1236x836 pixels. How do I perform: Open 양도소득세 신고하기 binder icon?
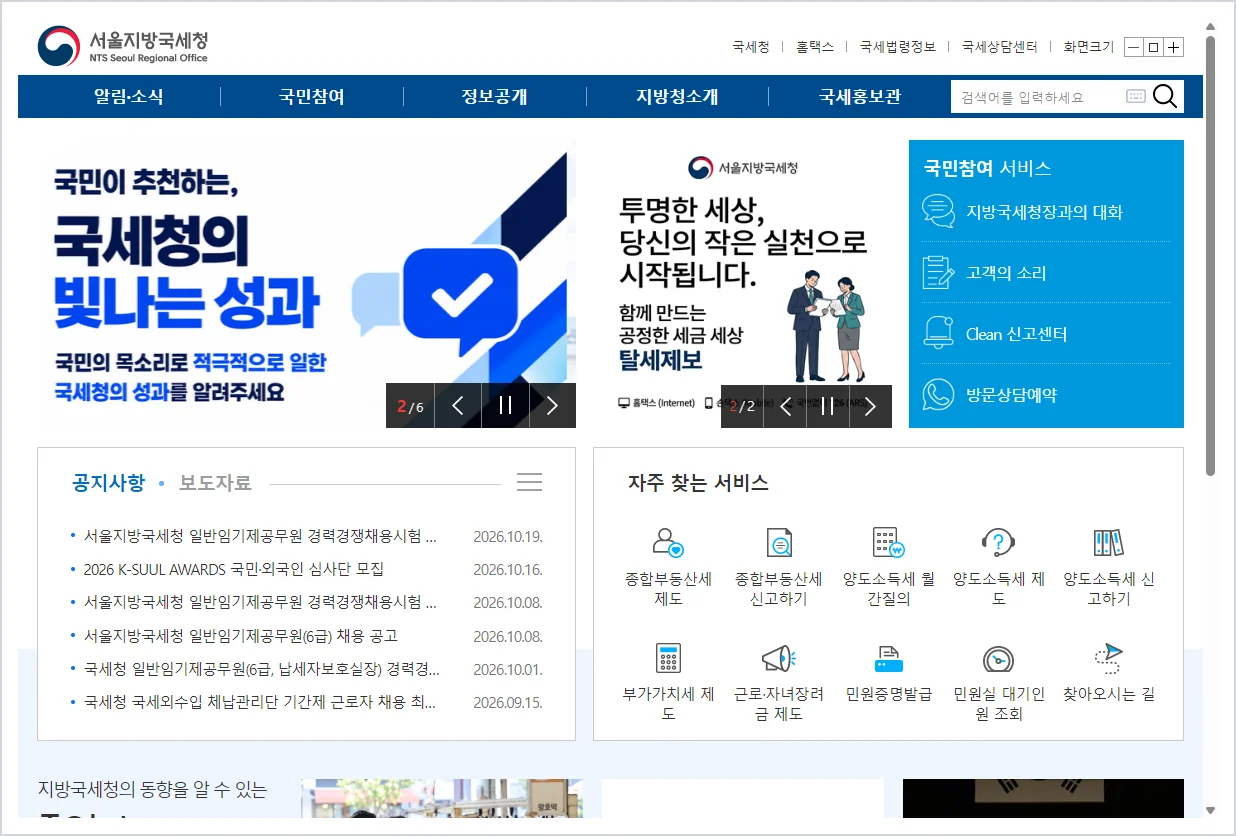tap(1108, 543)
